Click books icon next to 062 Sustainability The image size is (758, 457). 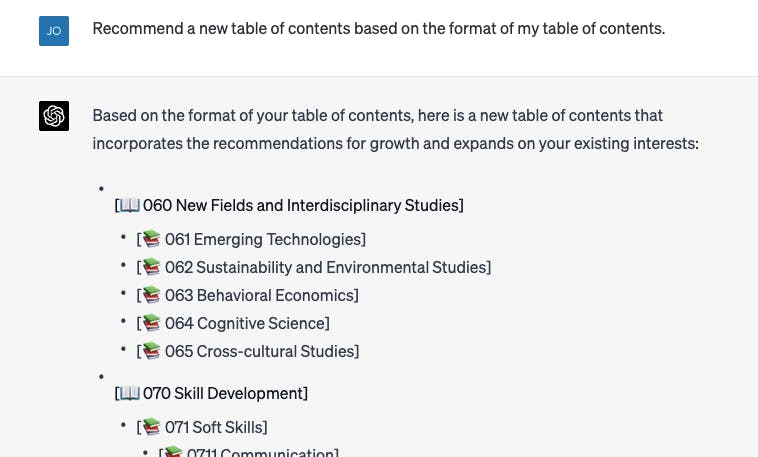pyautogui.click(x=152, y=267)
